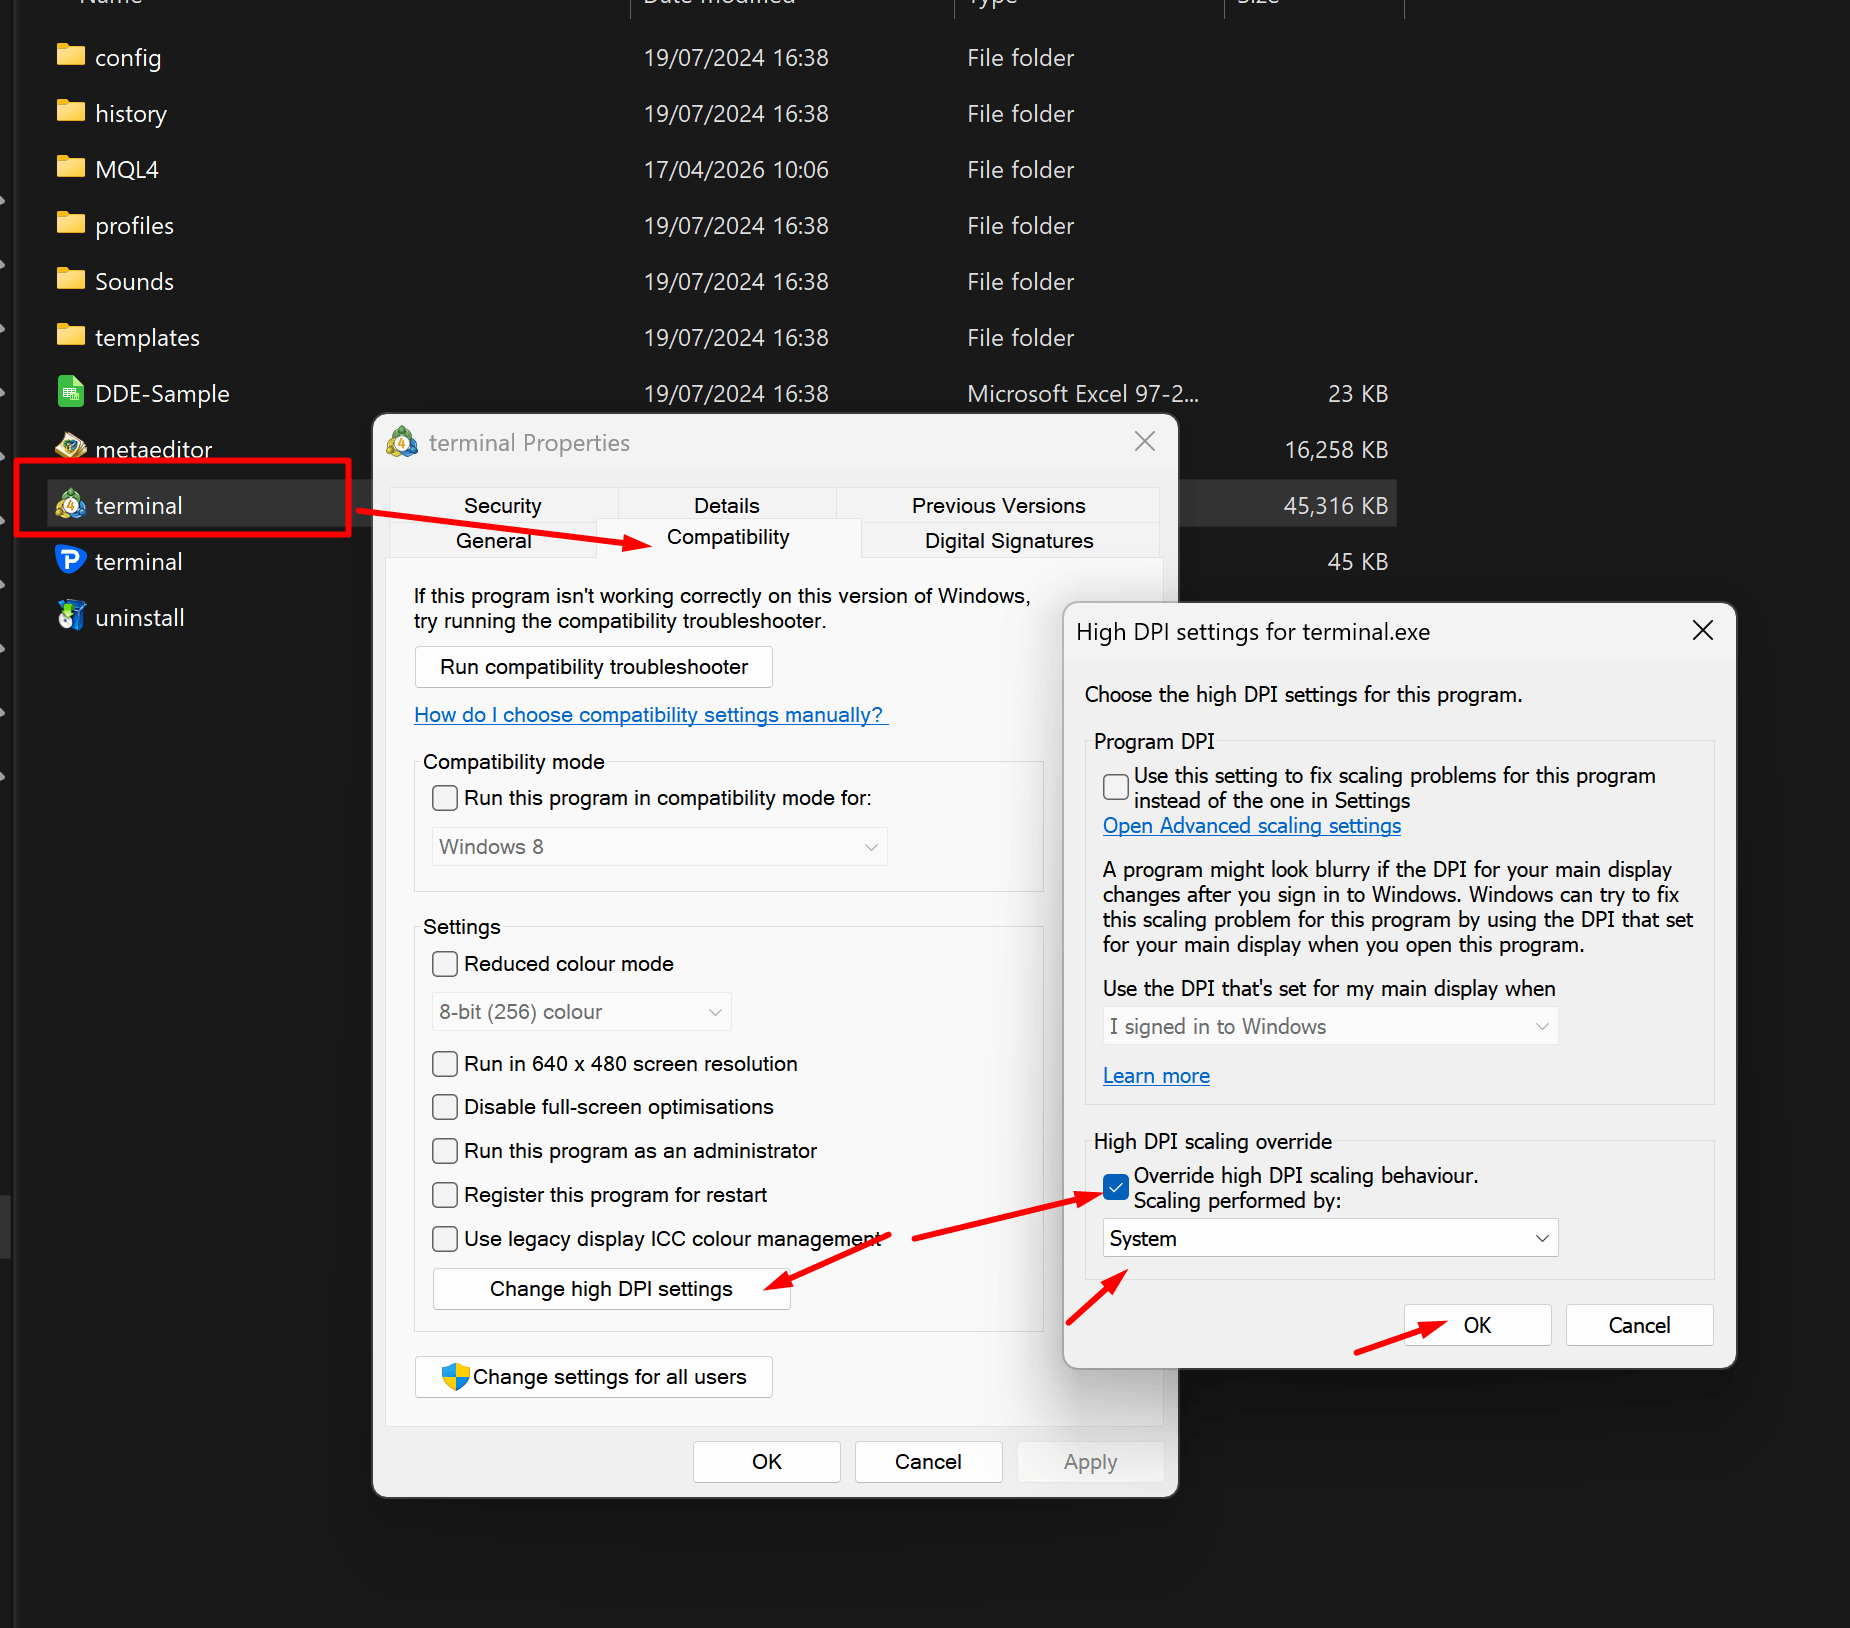Select the MQL4 folder icon
1850x1628 pixels.
tap(71, 167)
